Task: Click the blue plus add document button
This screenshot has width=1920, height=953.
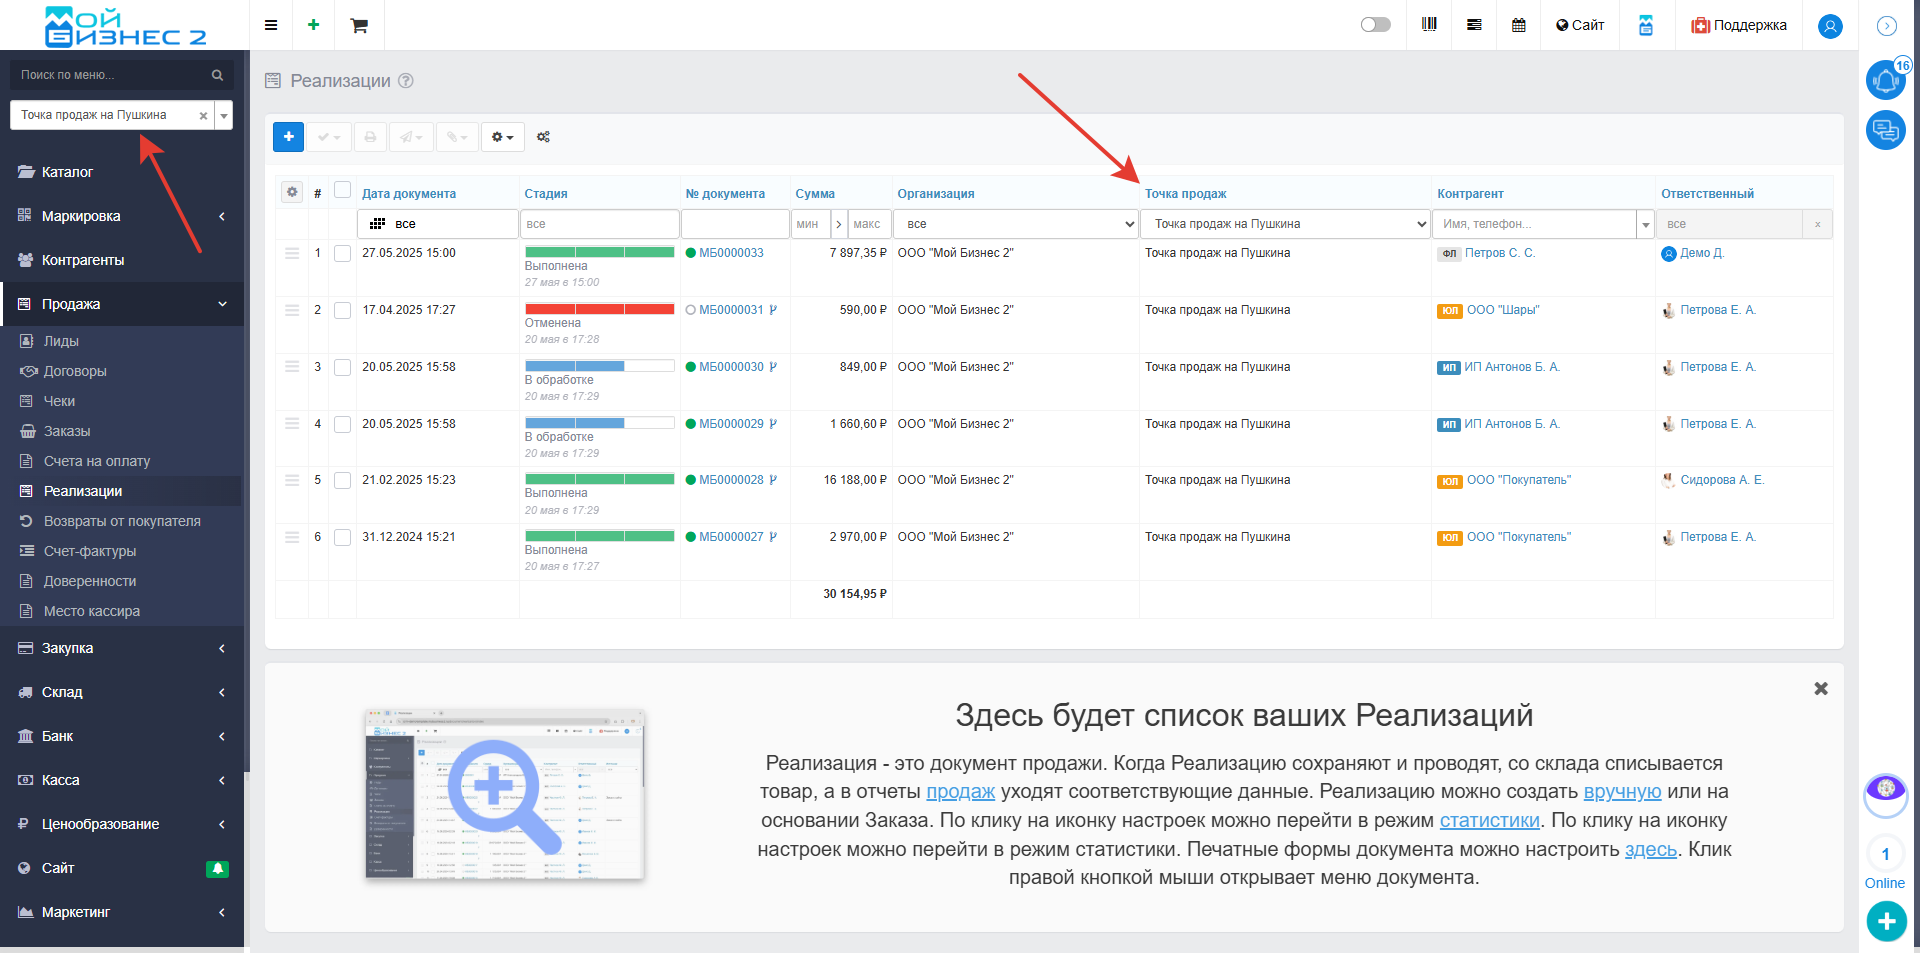Action: coord(288,137)
